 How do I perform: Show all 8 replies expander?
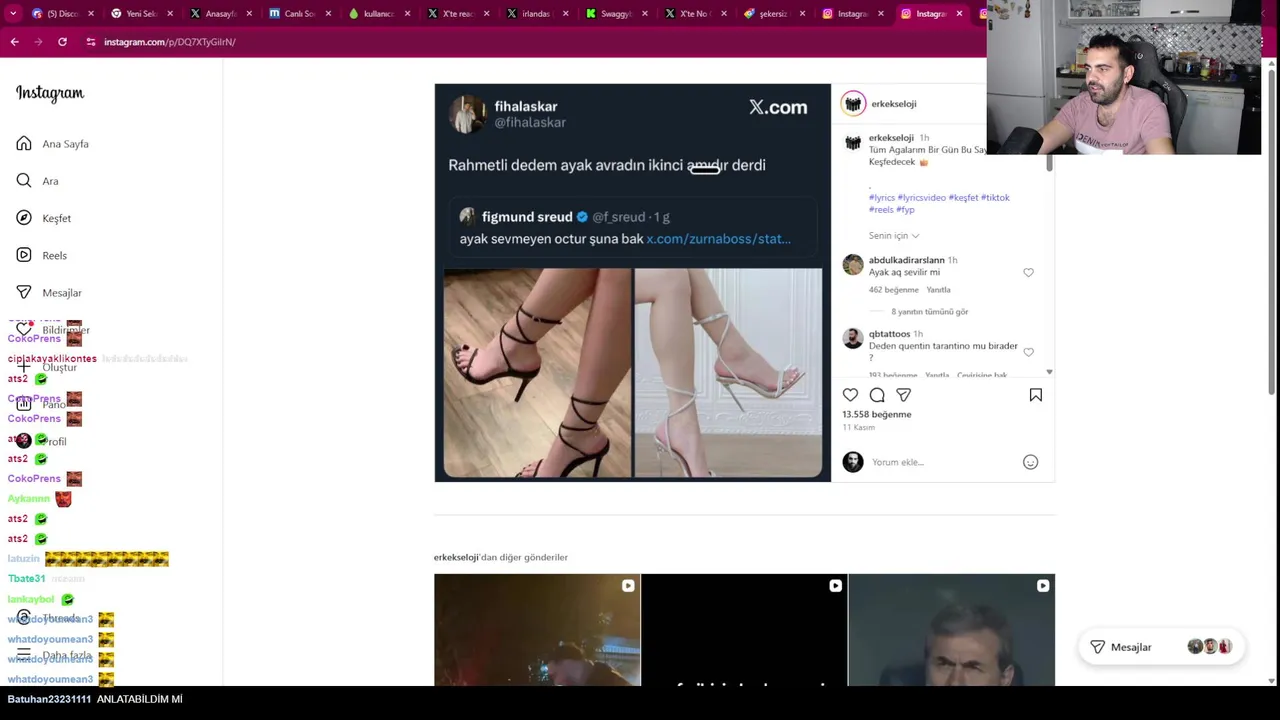(930, 312)
